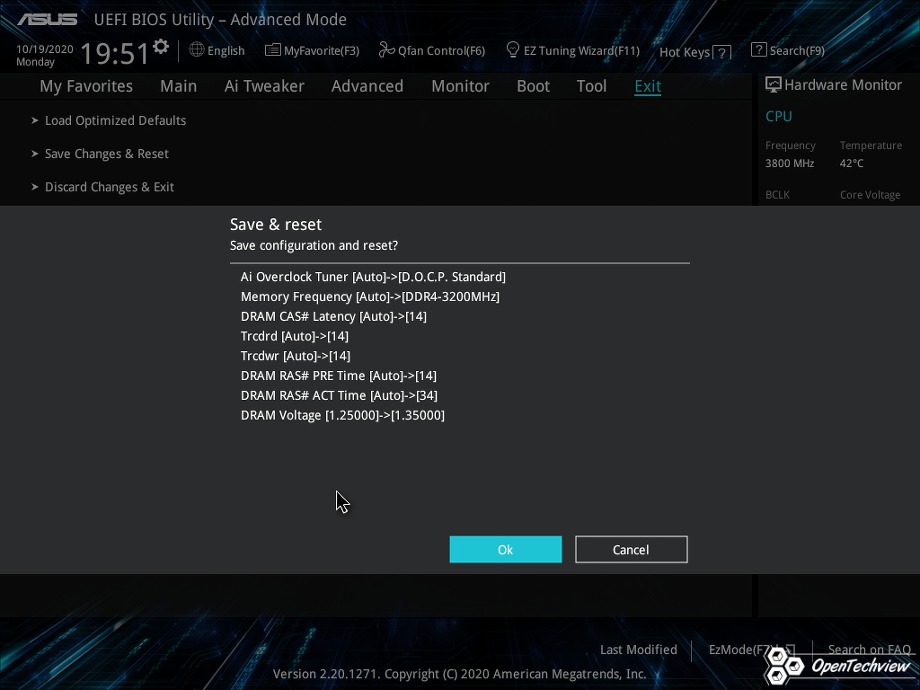Screen dimensions: 920x690
Task: Click the settings gear next to the clock
Action: [x=161, y=46]
